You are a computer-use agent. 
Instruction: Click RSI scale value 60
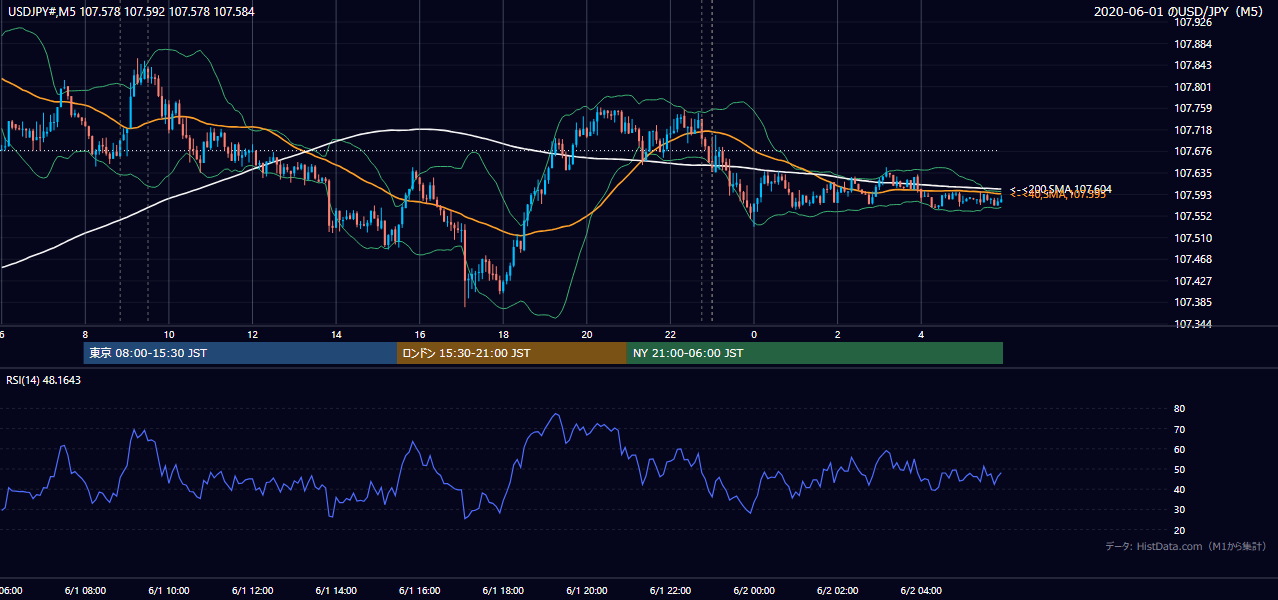(1179, 449)
